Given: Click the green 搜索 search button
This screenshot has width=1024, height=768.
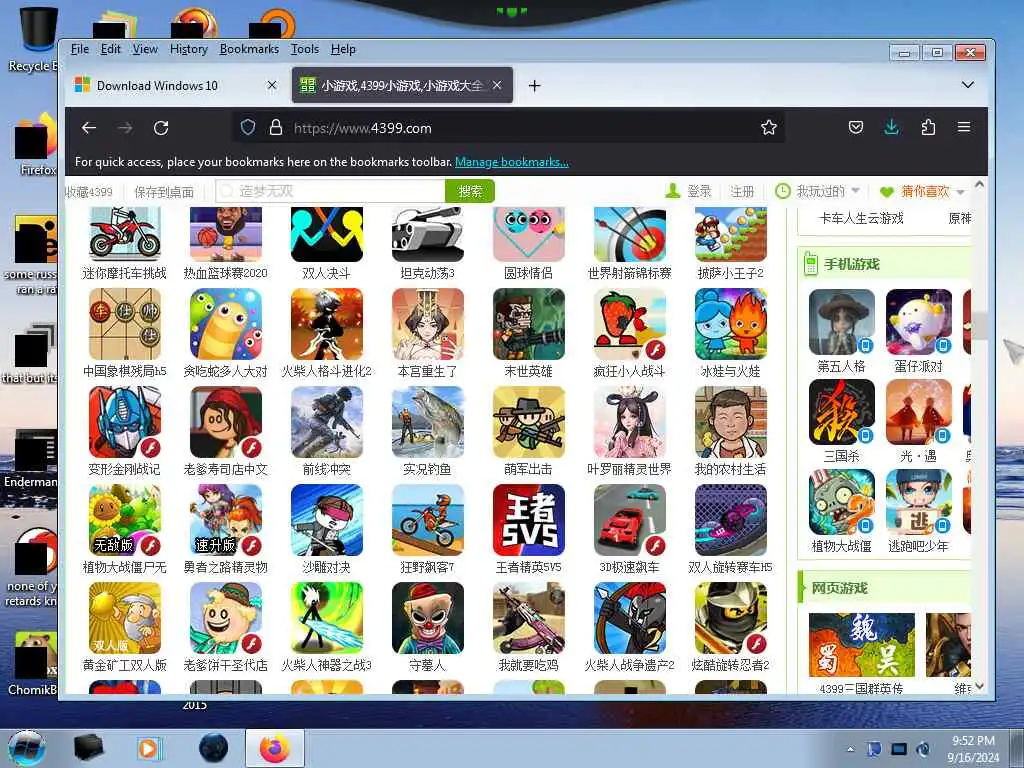Looking at the screenshot, I should point(470,191).
